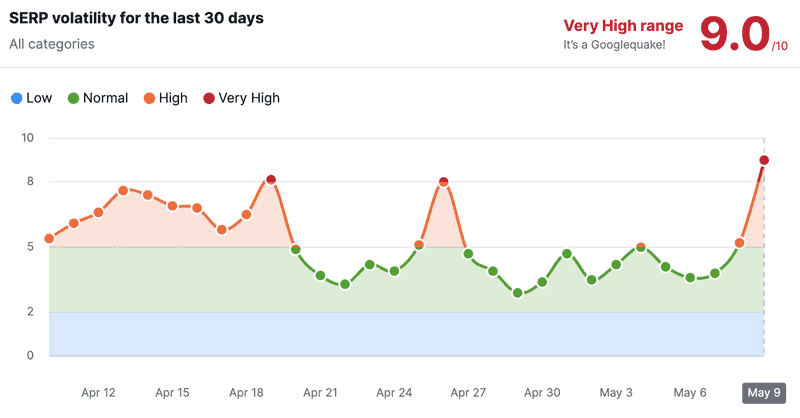
Task: Click the Very High range heading
Action: click(623, 26)
